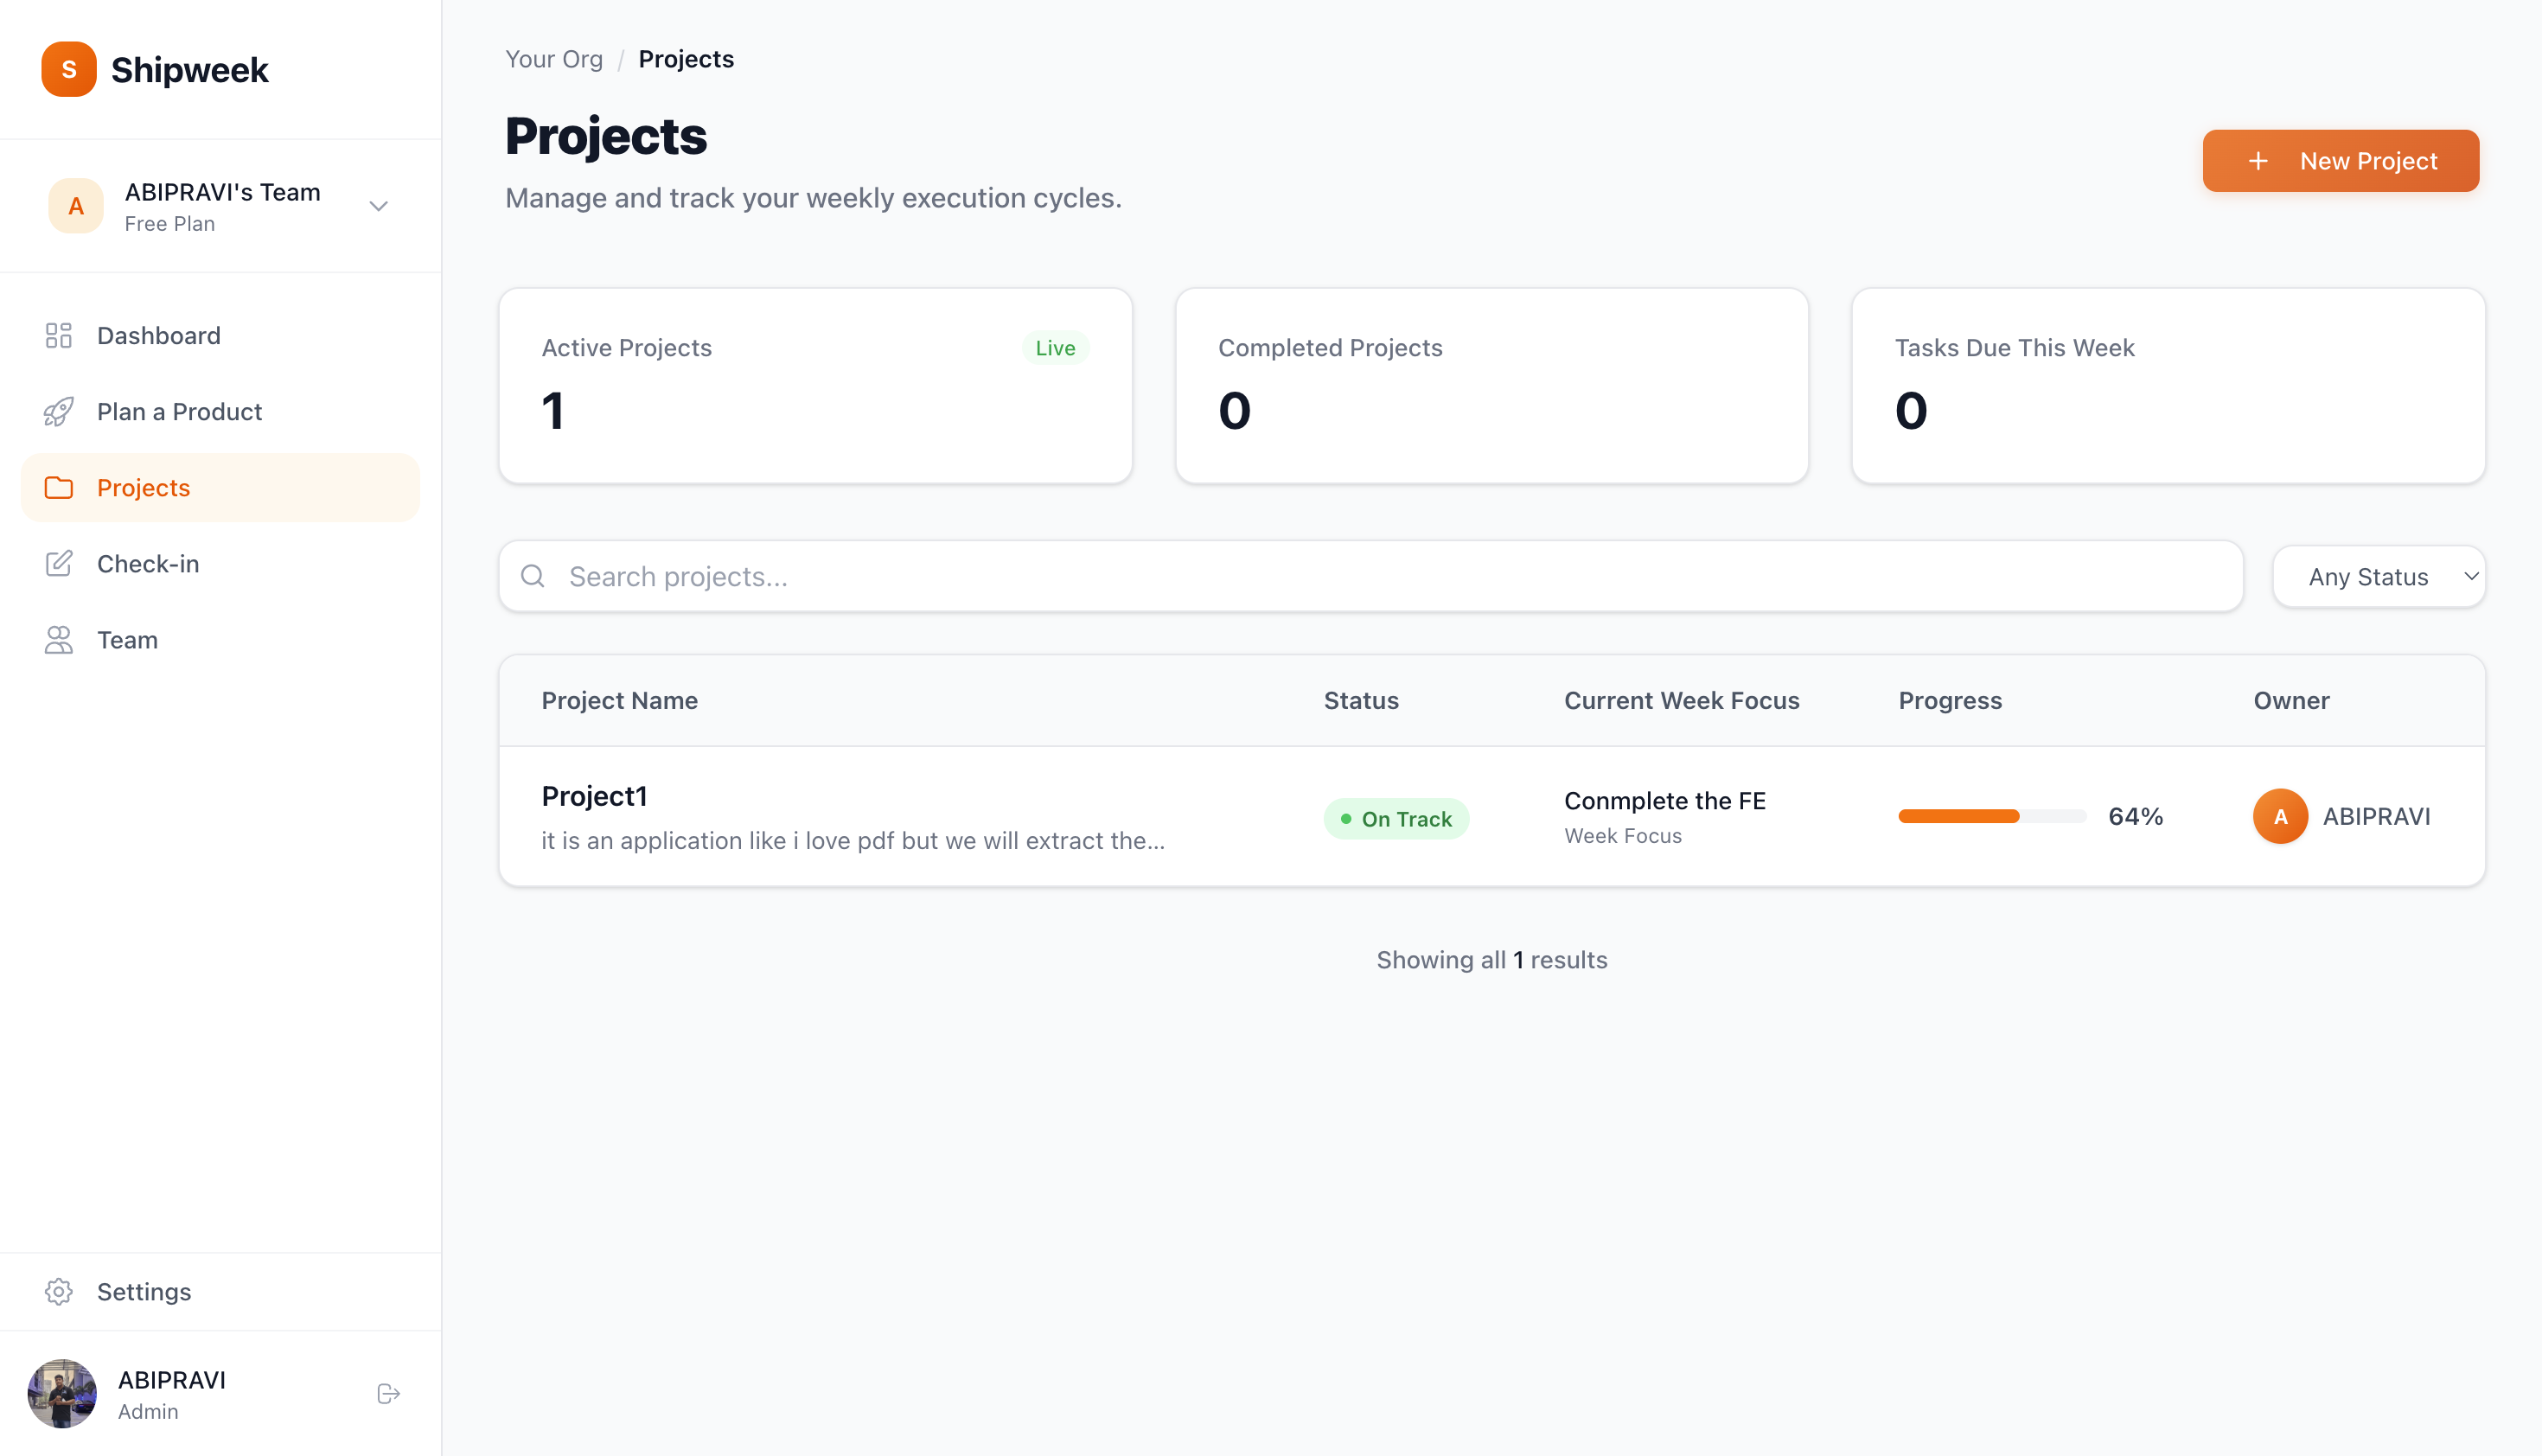This screenshot has width=2542, height=1456.
Task: Click the Dashboard grid icon
Action: click(59, 335)
